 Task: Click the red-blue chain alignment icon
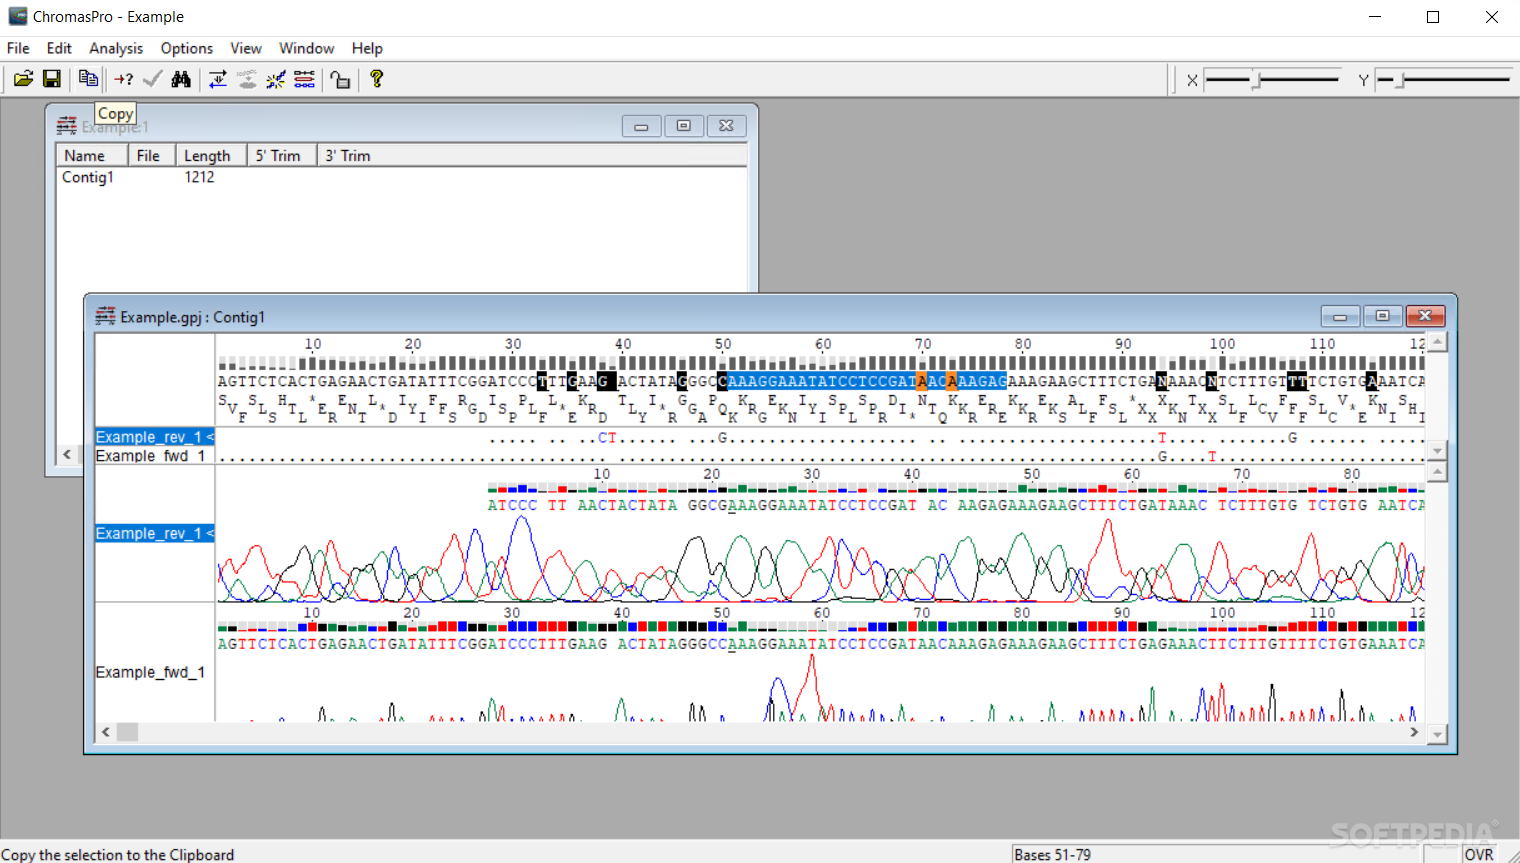[x=304, y=79]
